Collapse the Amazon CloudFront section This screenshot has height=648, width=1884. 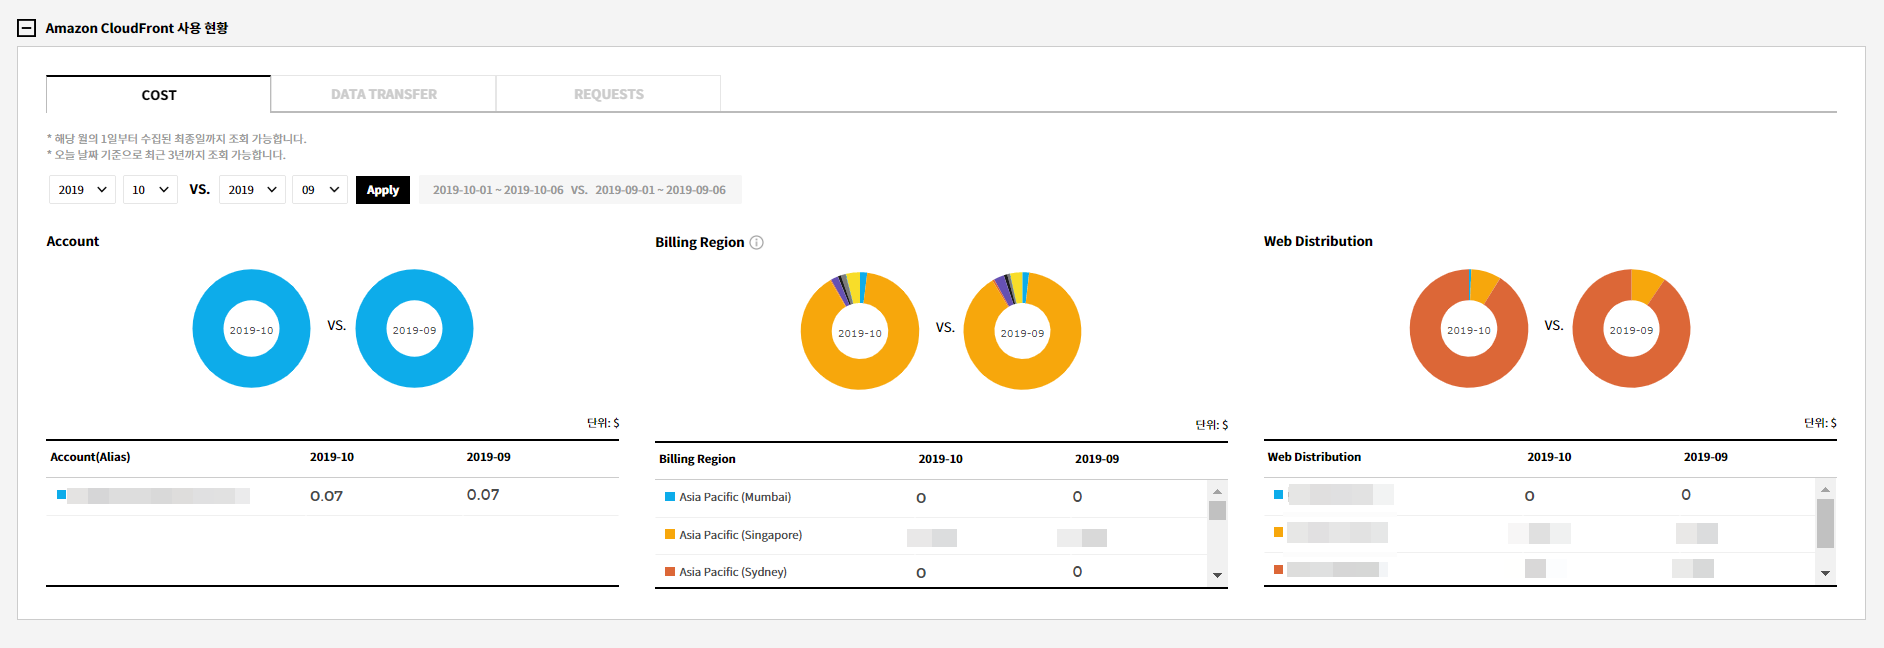(x=27, y=28)
